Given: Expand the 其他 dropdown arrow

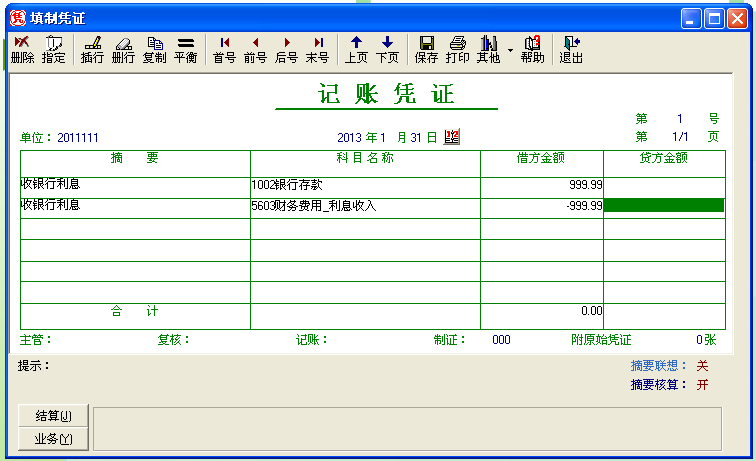Looking at the screenshot, I should pyautogui.click(x=510, y=49).
